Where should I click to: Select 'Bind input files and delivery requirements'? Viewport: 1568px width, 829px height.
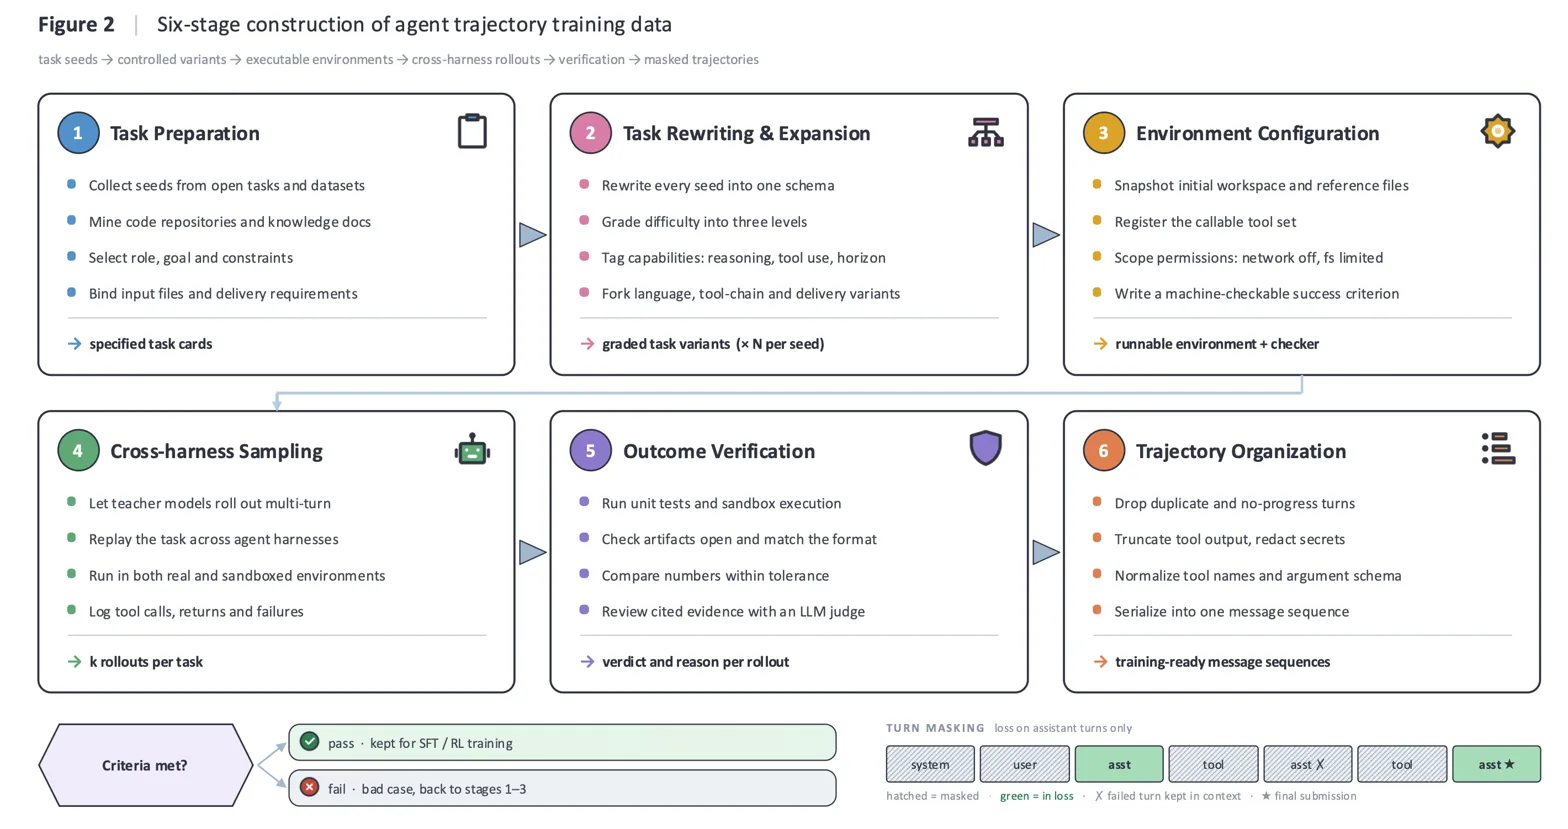223,293
